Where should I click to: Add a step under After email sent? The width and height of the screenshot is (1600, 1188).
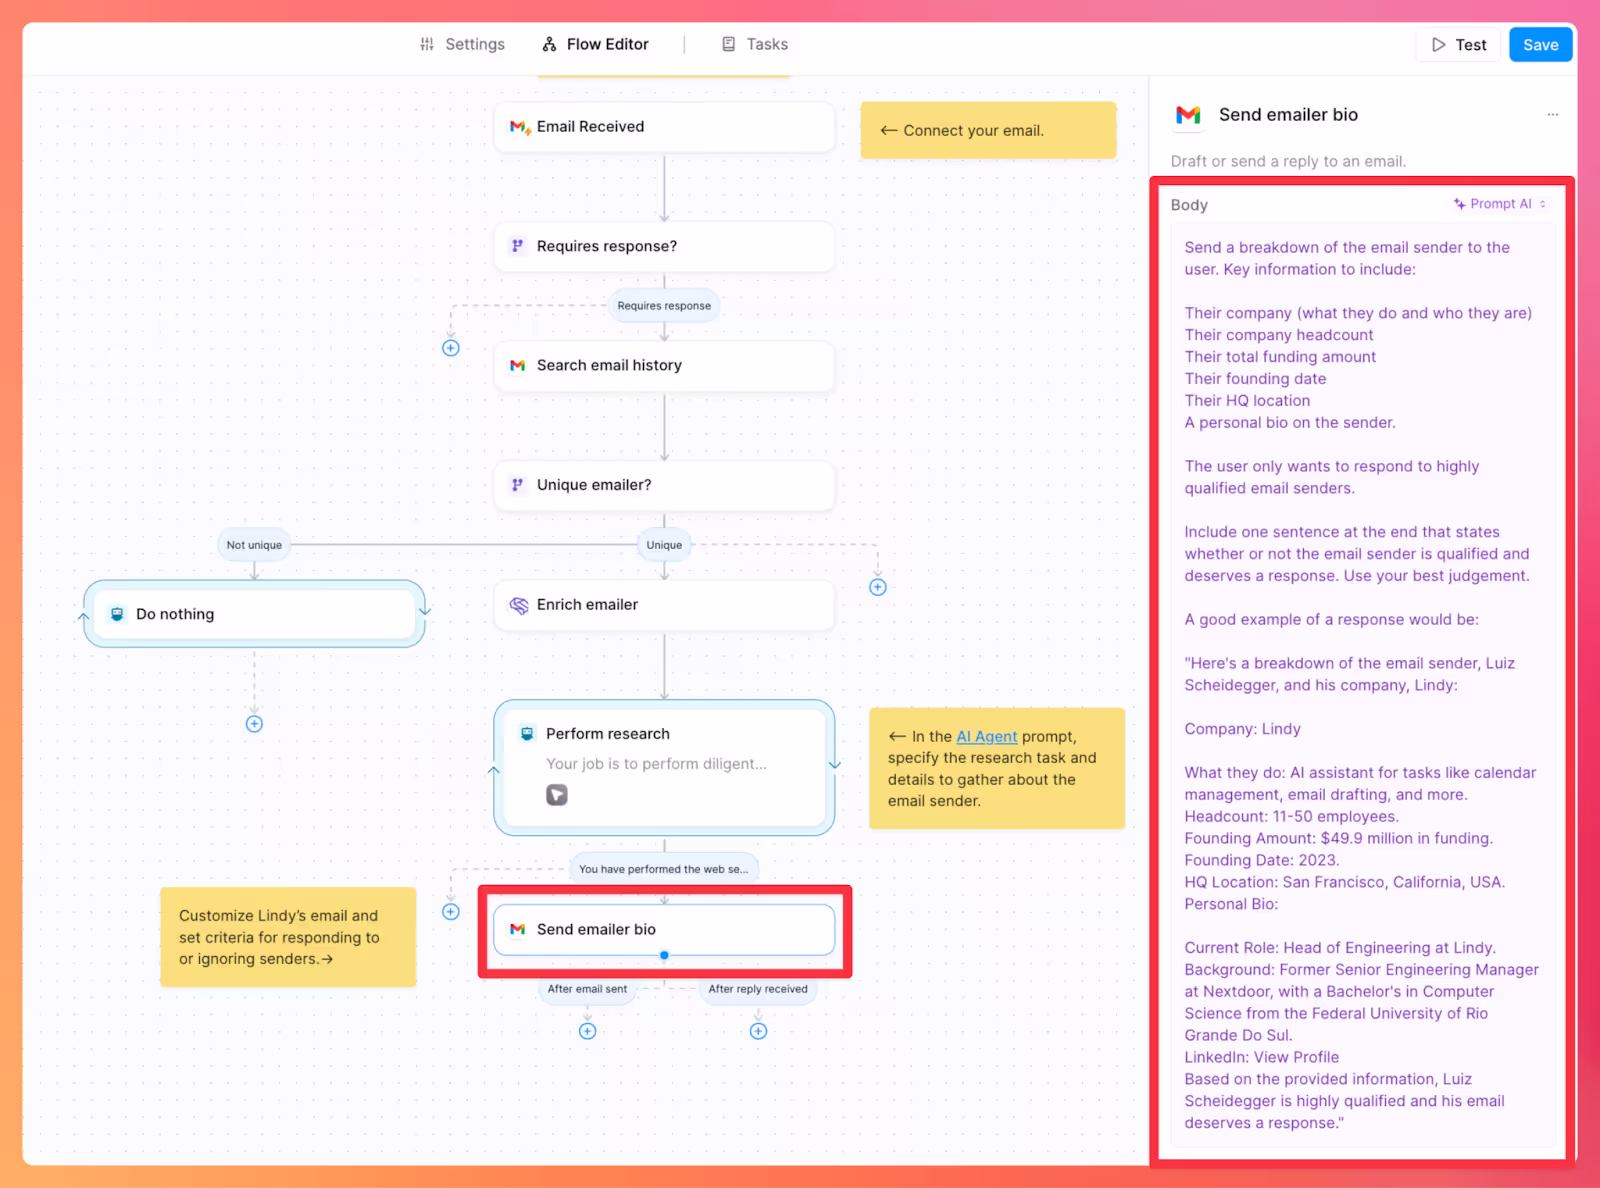point(587,1031)
